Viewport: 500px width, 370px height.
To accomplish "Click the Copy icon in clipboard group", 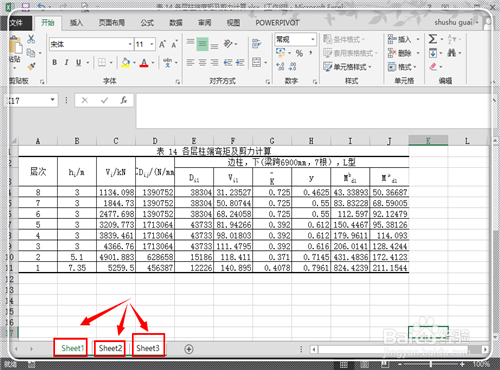I will pyautogui.click(x=31, y=53).
